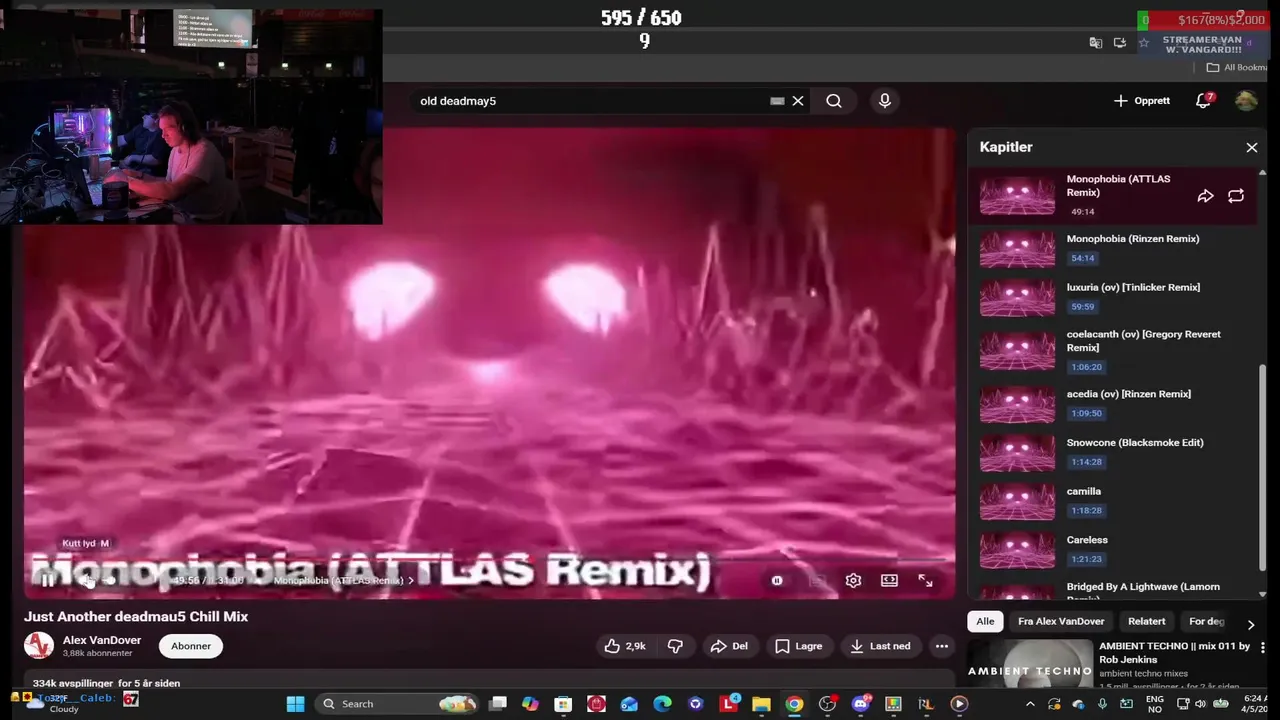Open File Explorer on the taskbar
This screenshot has width=1280, height=720.
pos(761,704)
